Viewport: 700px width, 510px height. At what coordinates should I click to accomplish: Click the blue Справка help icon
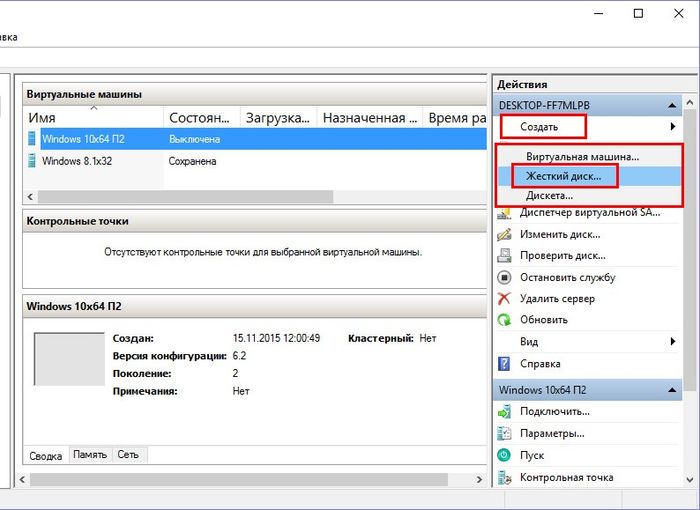(504, 364)
